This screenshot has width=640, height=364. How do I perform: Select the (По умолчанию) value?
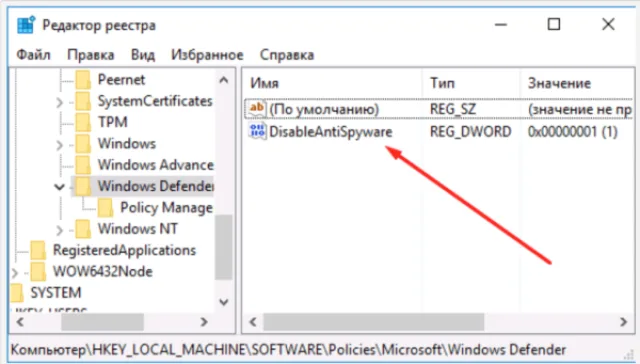[x=324, y=109]
